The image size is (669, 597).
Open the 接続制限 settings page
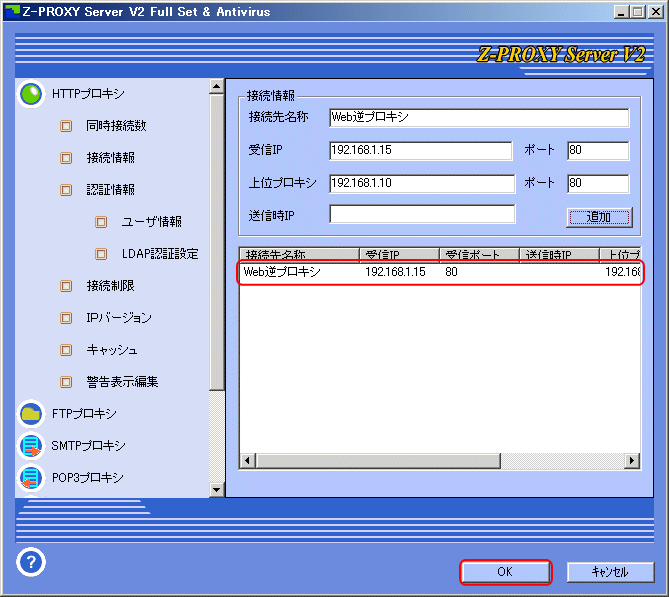pos(111,286)
